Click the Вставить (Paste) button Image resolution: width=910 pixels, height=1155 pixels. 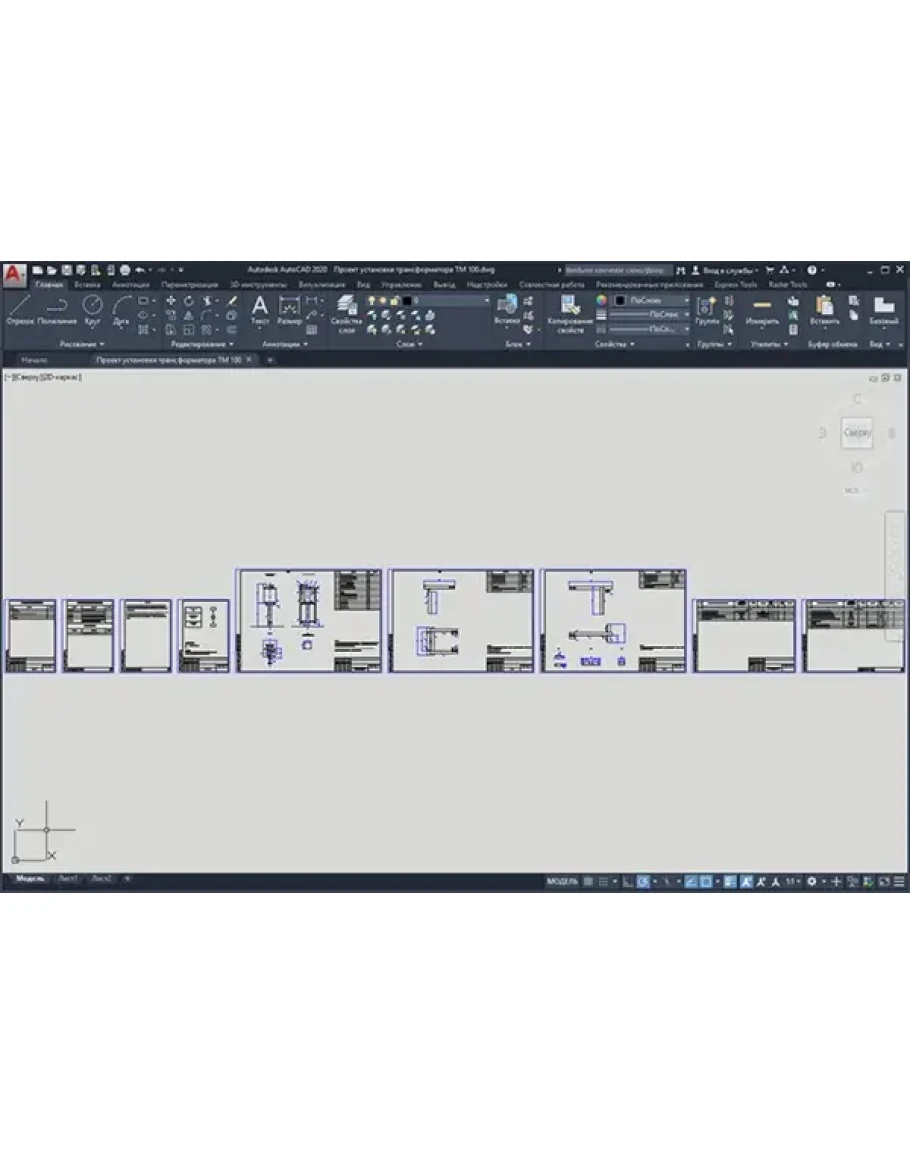click(825, 308)
